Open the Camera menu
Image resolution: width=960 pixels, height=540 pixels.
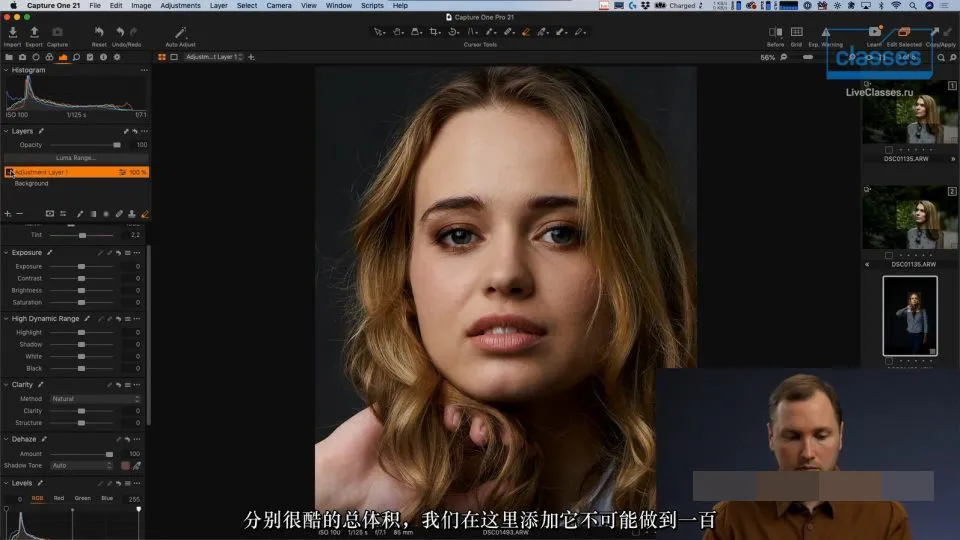pyautogui.click(x=279, y=6)
